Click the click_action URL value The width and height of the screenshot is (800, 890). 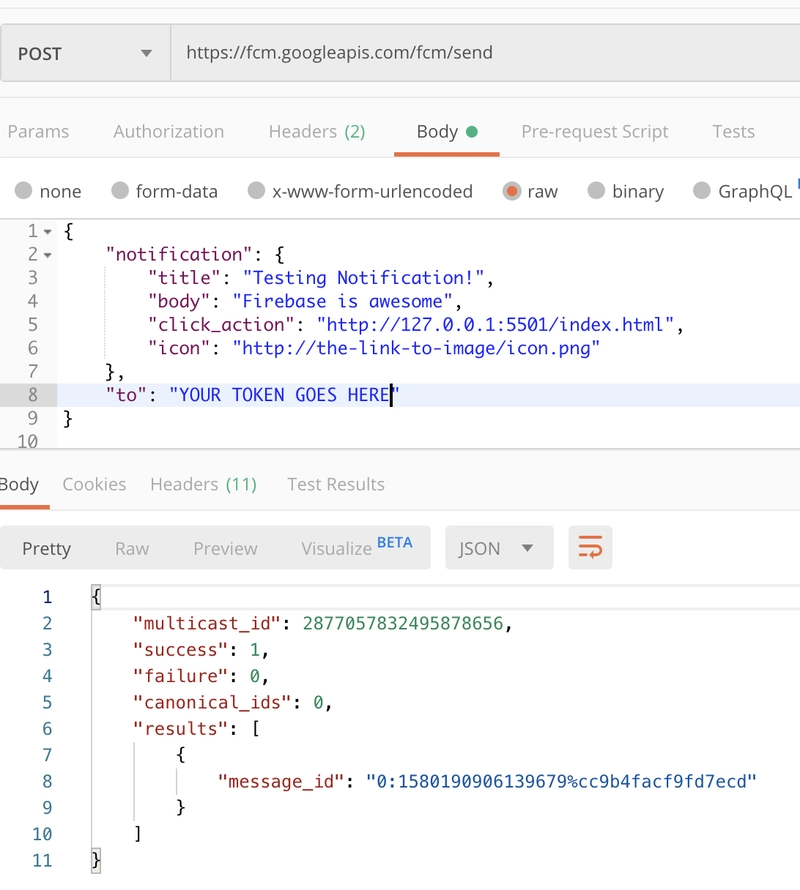tap(495, 324)
